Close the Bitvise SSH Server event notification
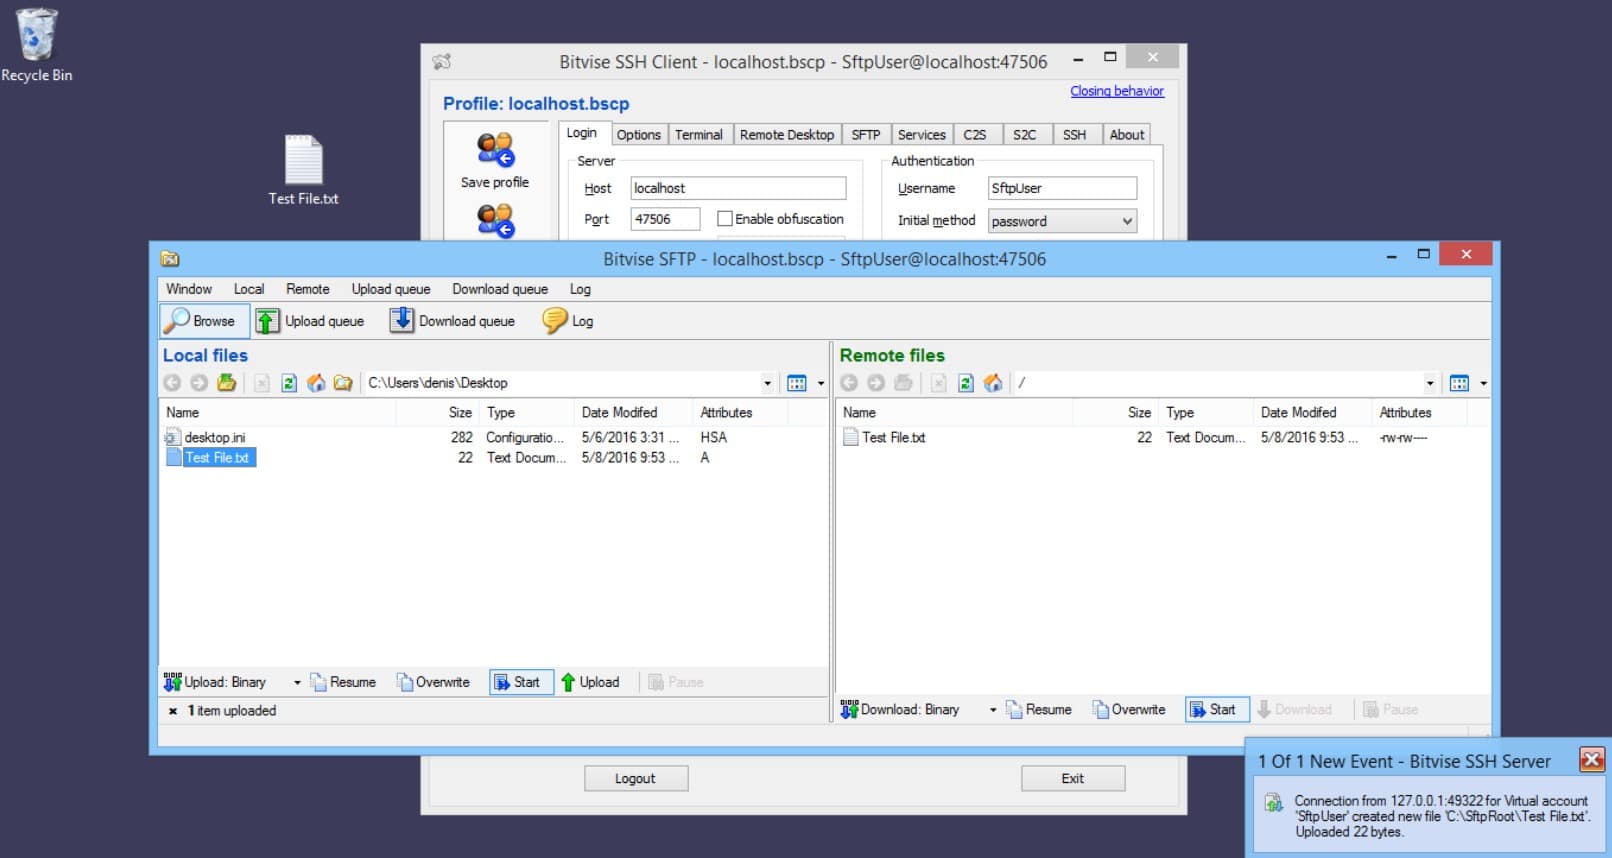 coord(1591,760)
